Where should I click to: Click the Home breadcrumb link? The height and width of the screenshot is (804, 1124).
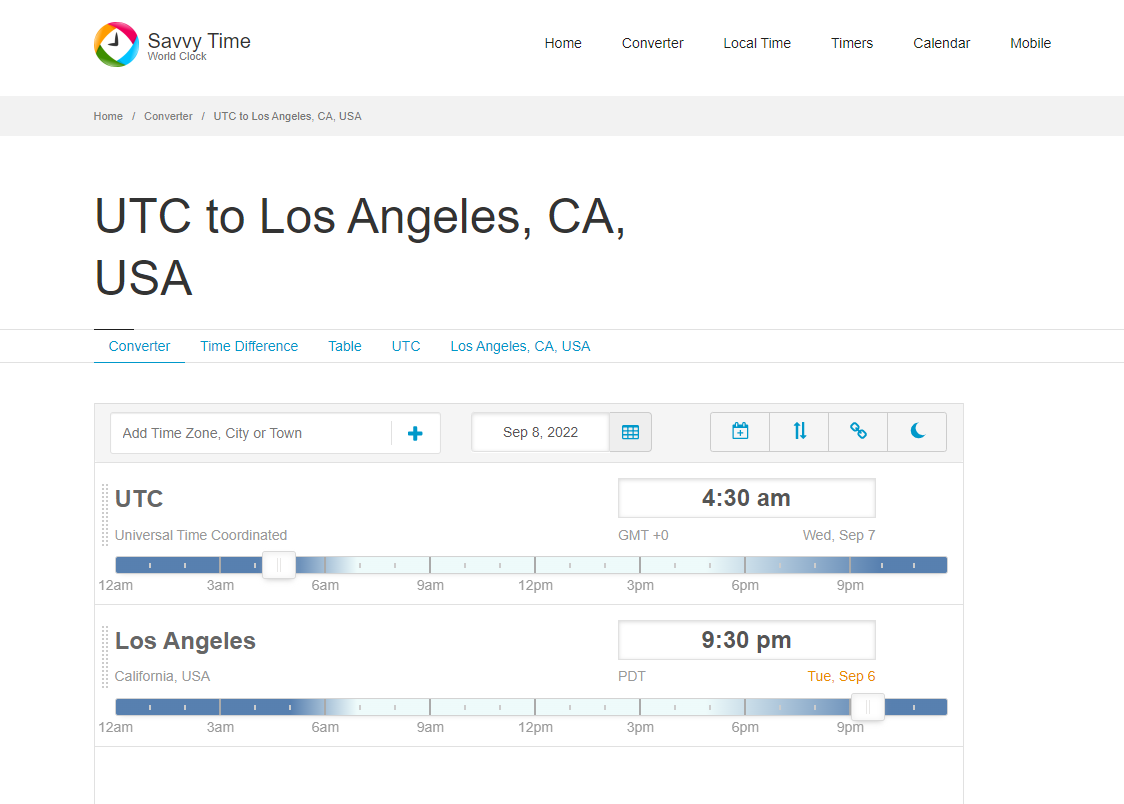[x=108, y=116]
